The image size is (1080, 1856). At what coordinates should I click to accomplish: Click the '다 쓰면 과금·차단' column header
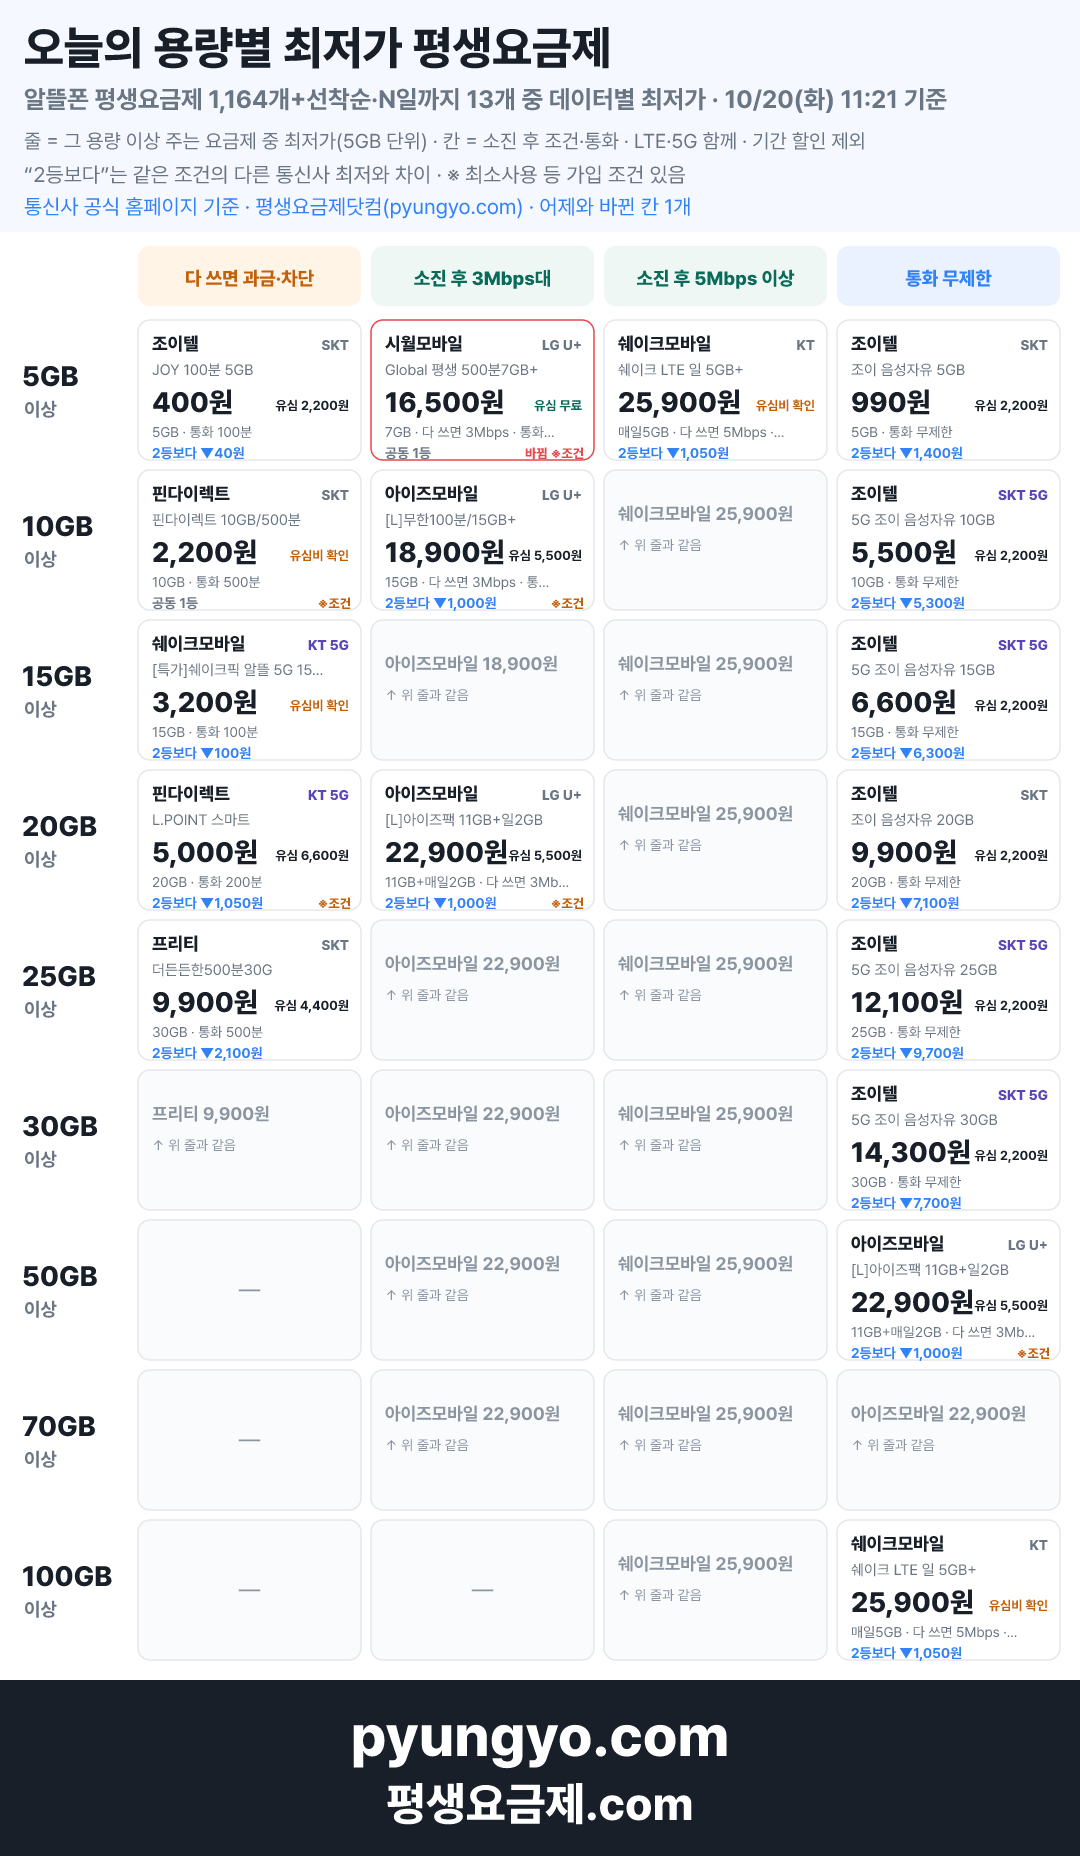tap(249, 277)
